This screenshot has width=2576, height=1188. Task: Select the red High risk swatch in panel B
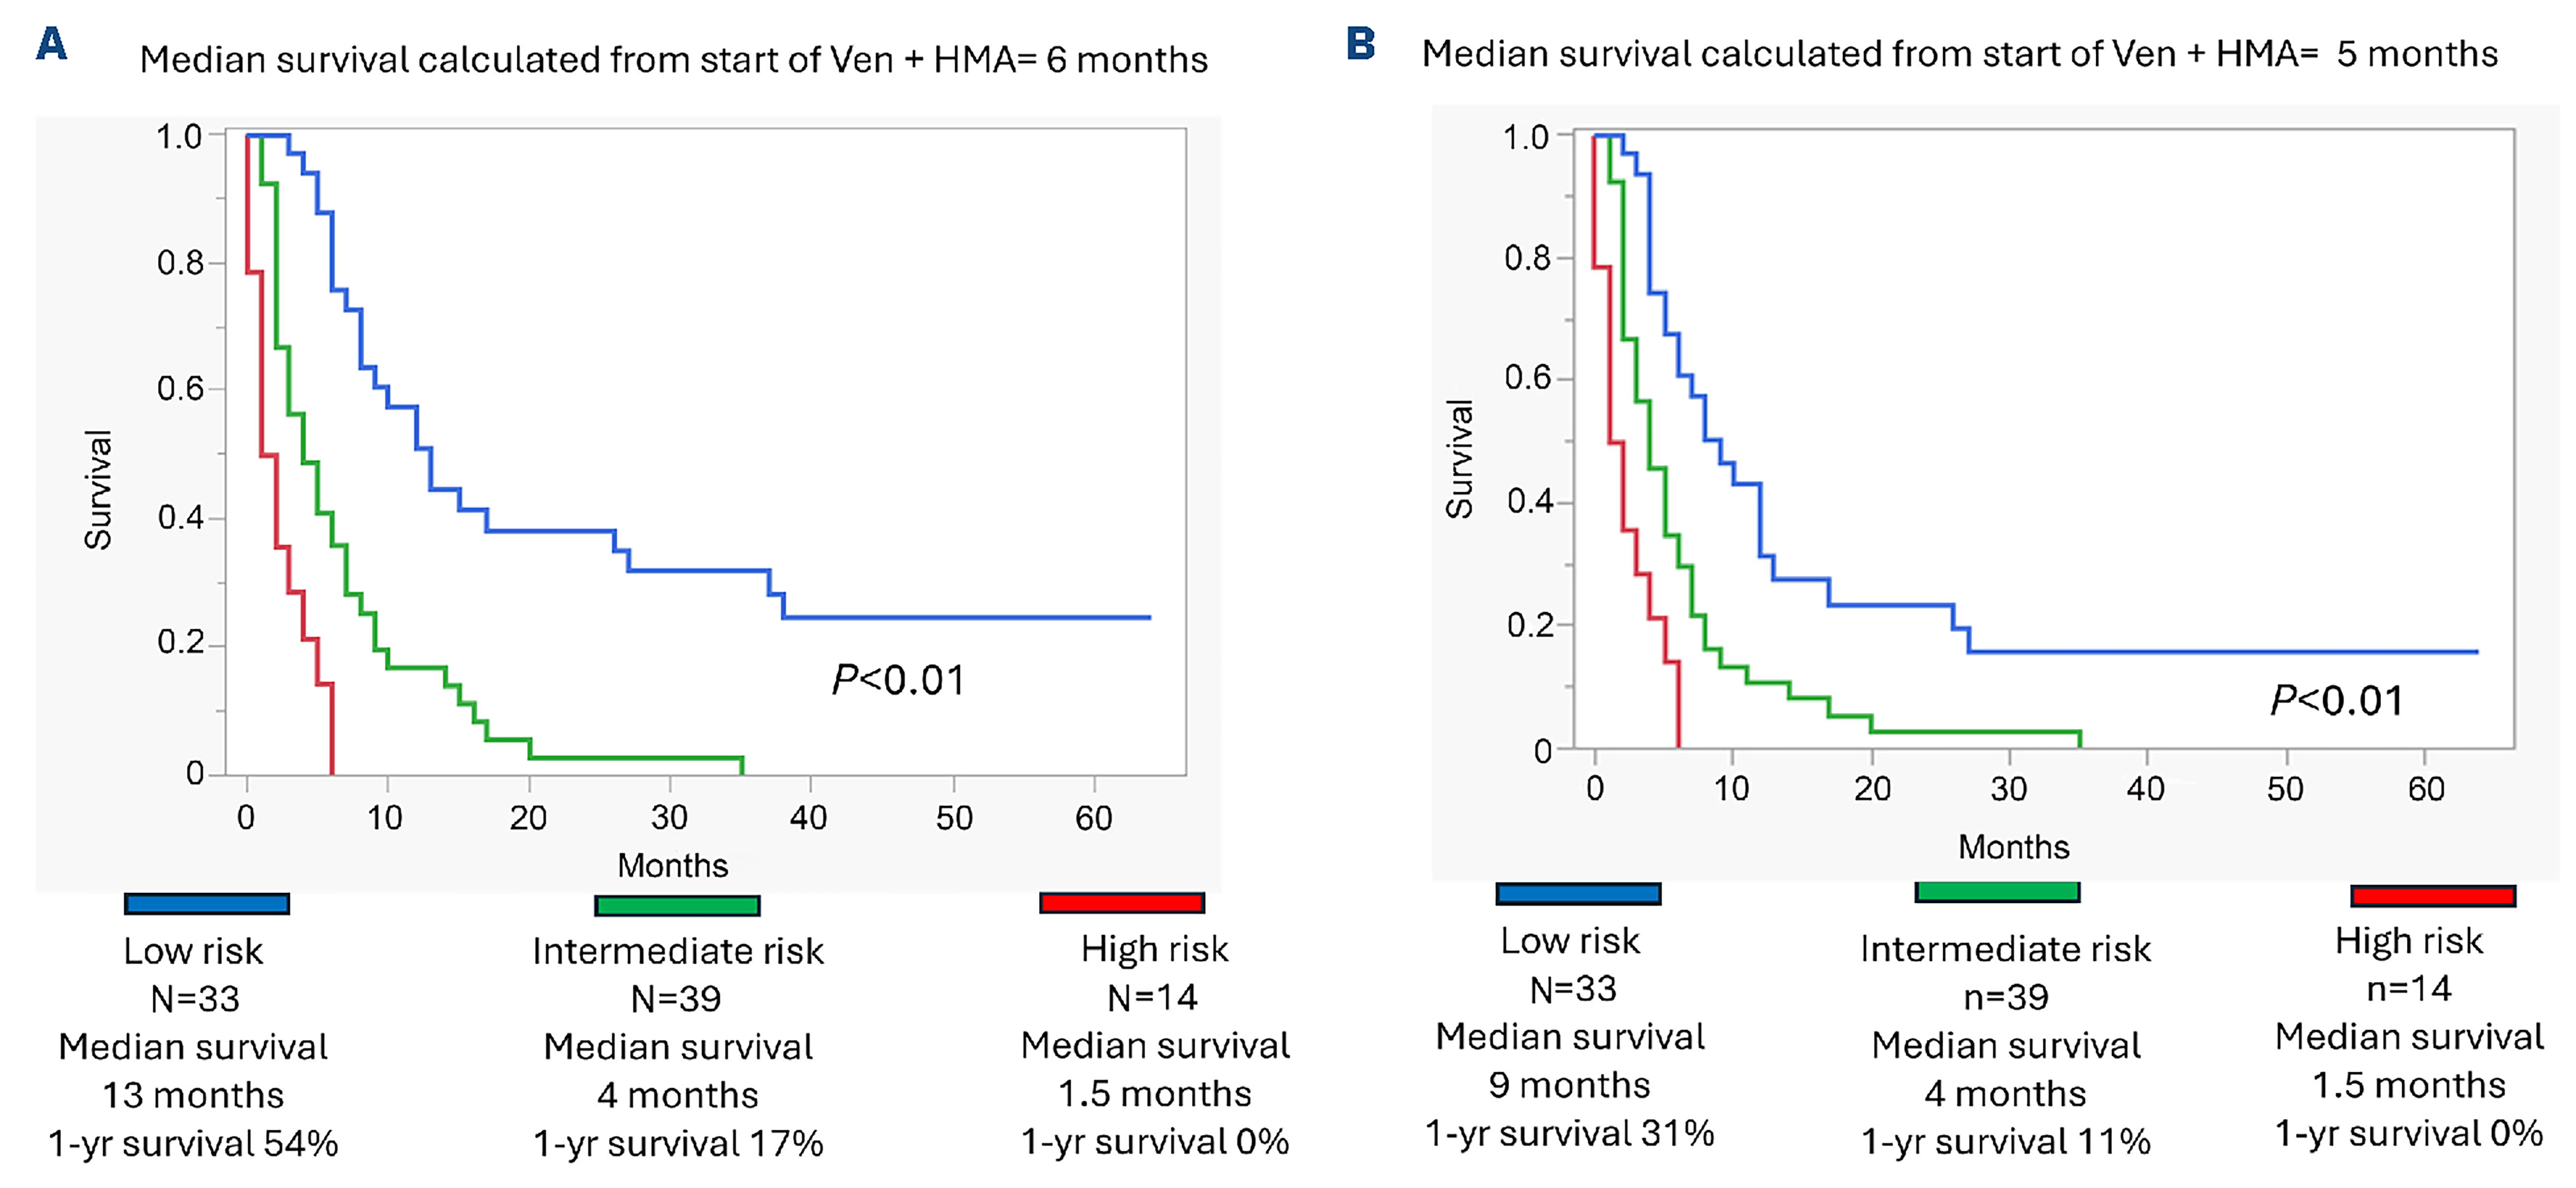point(2432,896)
